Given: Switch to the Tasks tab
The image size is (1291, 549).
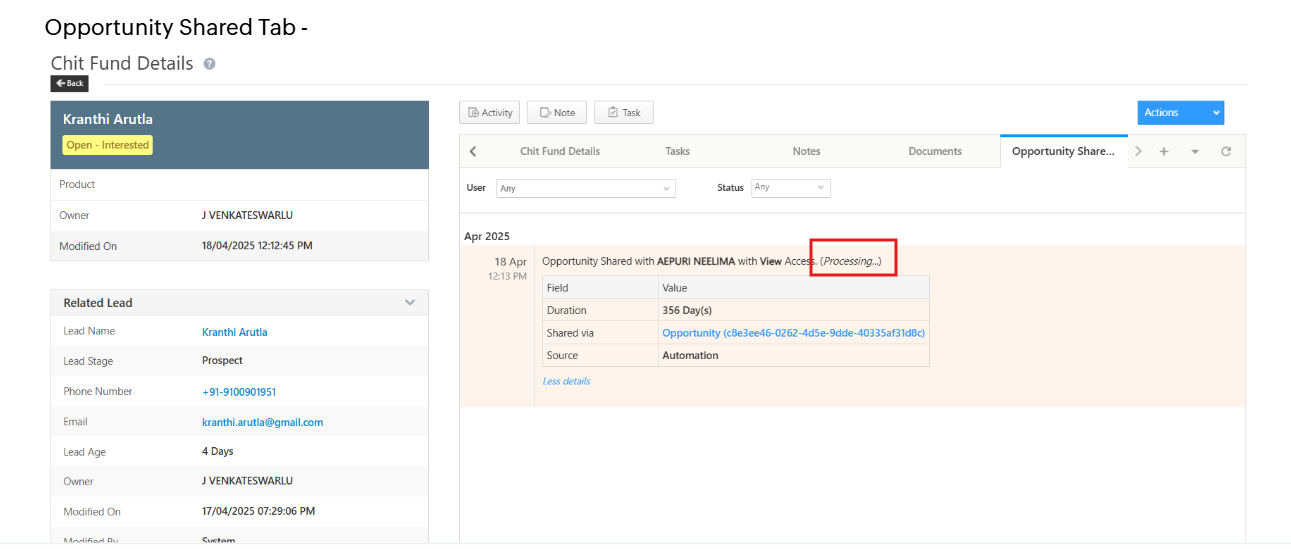Looking at the screenshot, I should (x=677, y=152).
